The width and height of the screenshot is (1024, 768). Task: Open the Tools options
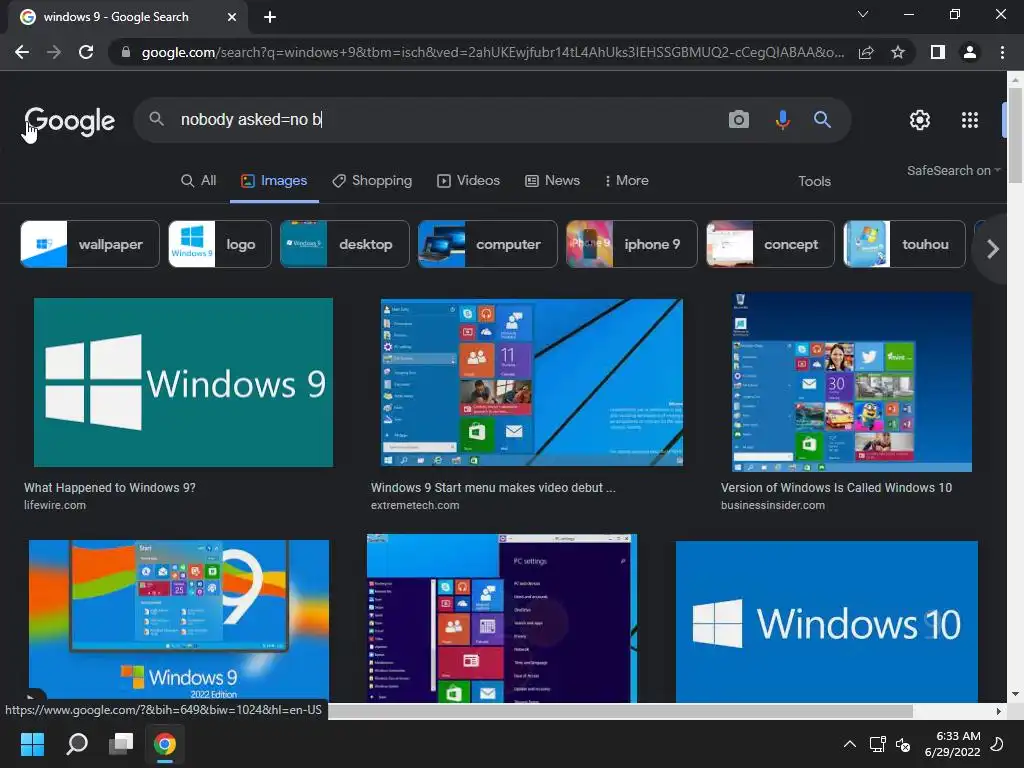pyautogui.click(x=814, y=182)
